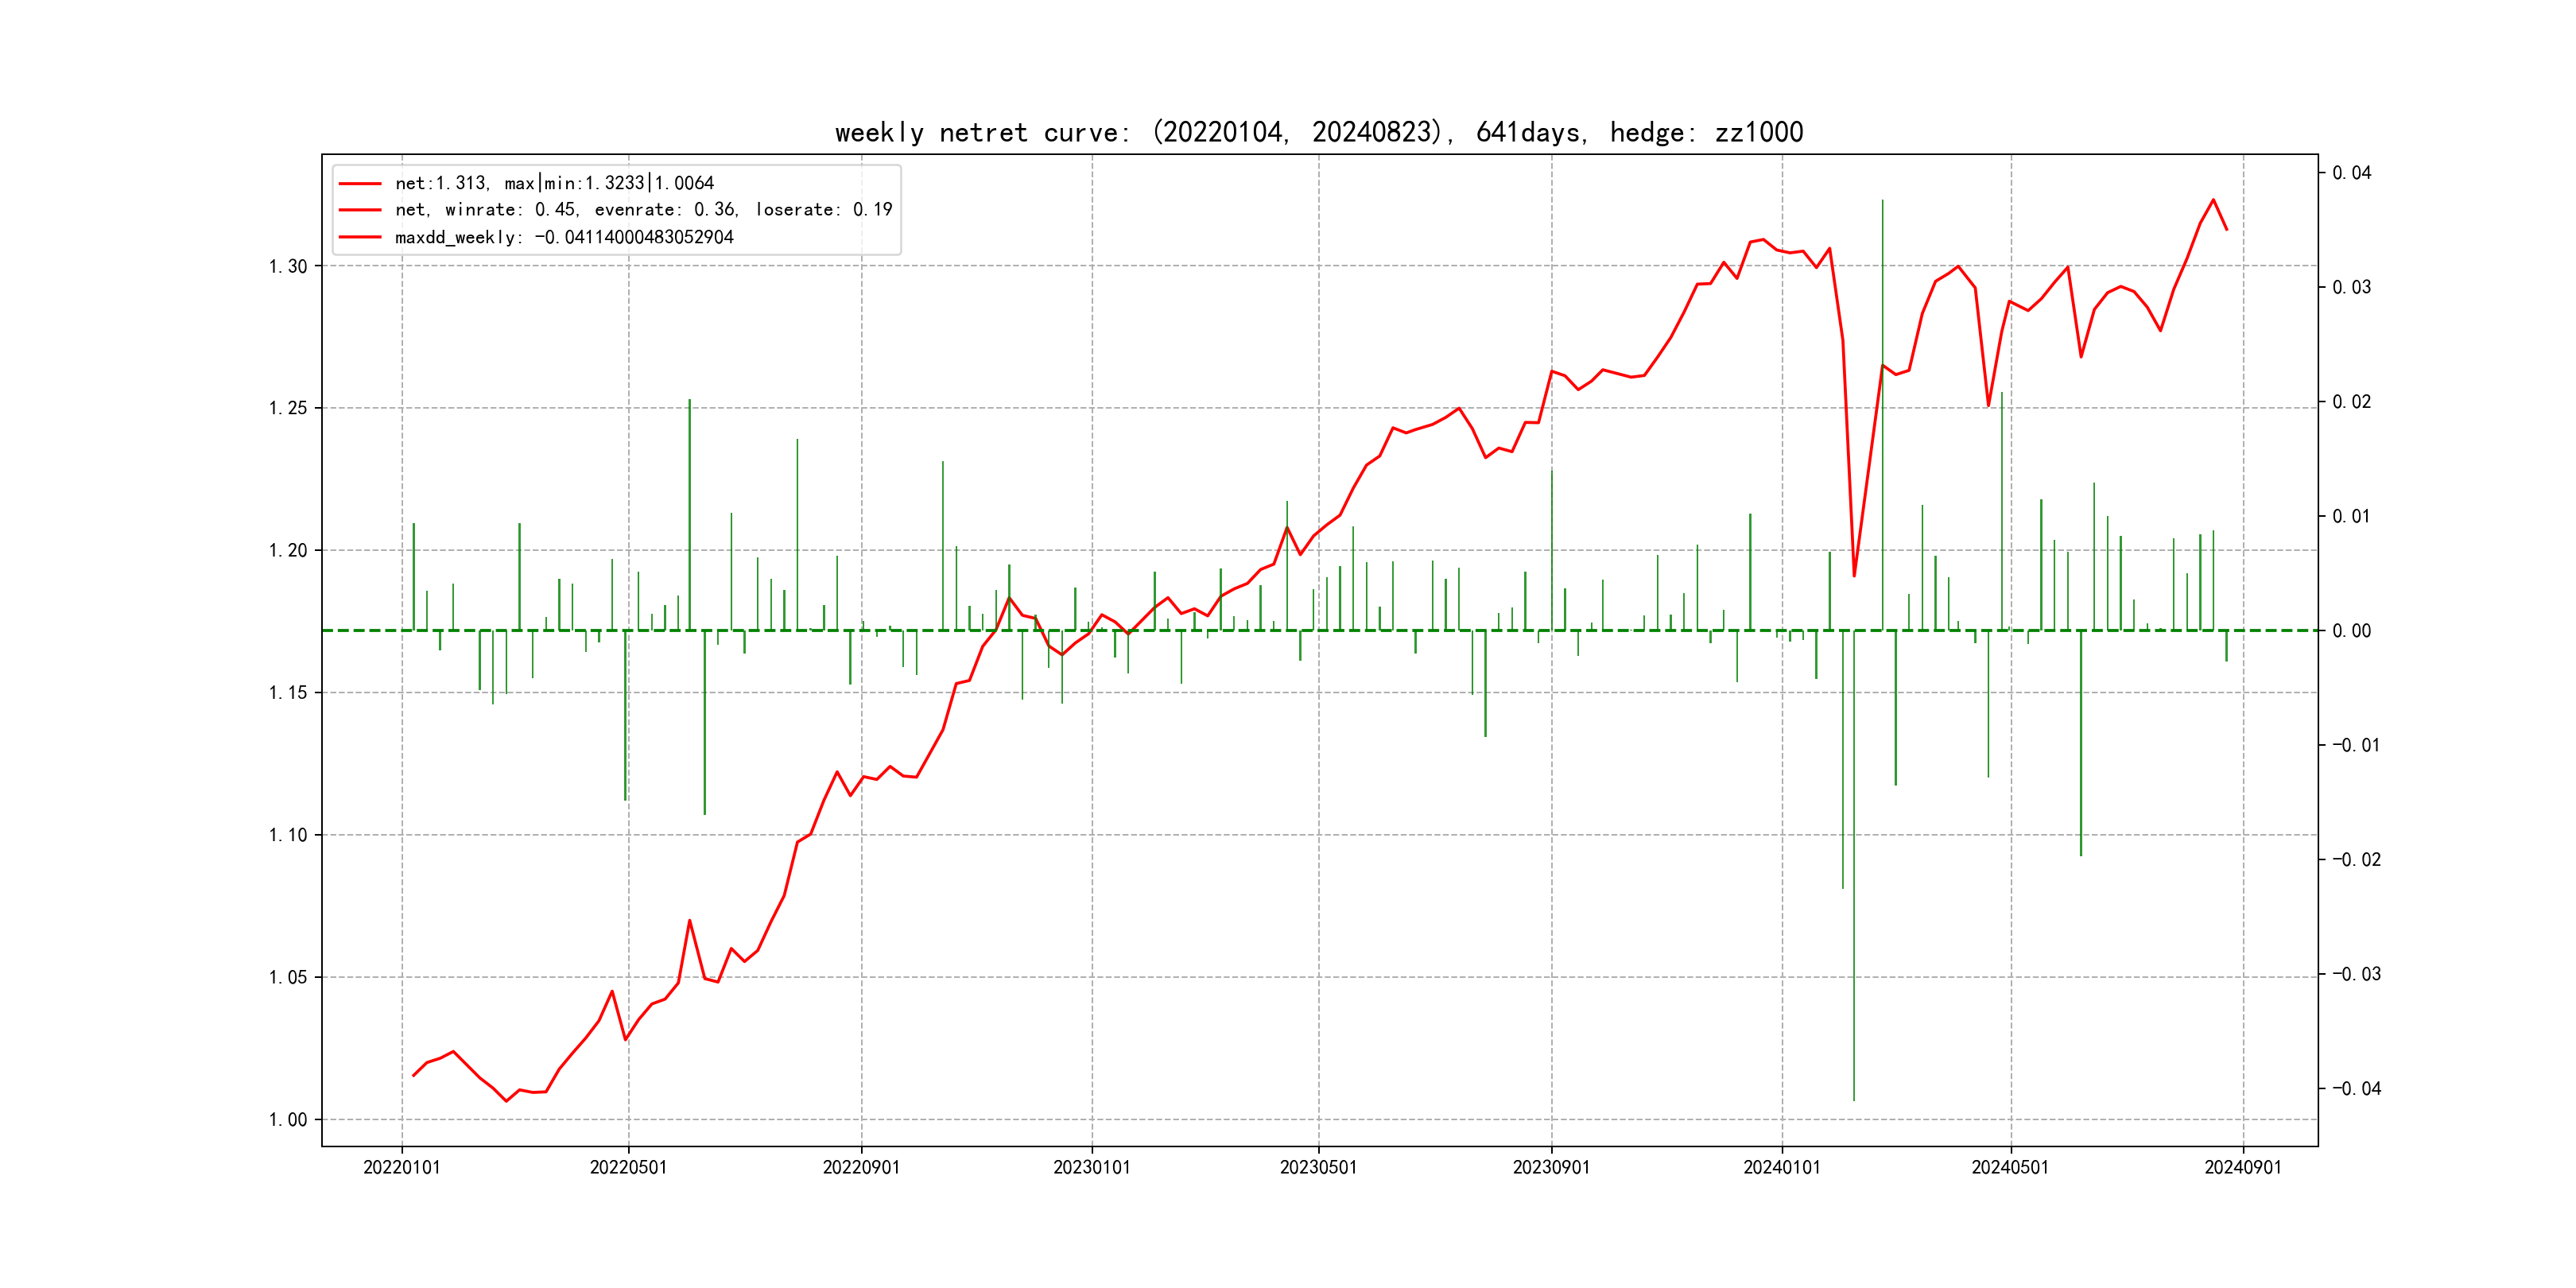2576x1288 pixels.
Task: Click x-axis date label 20220101
Action: (x=402, y=1167)
